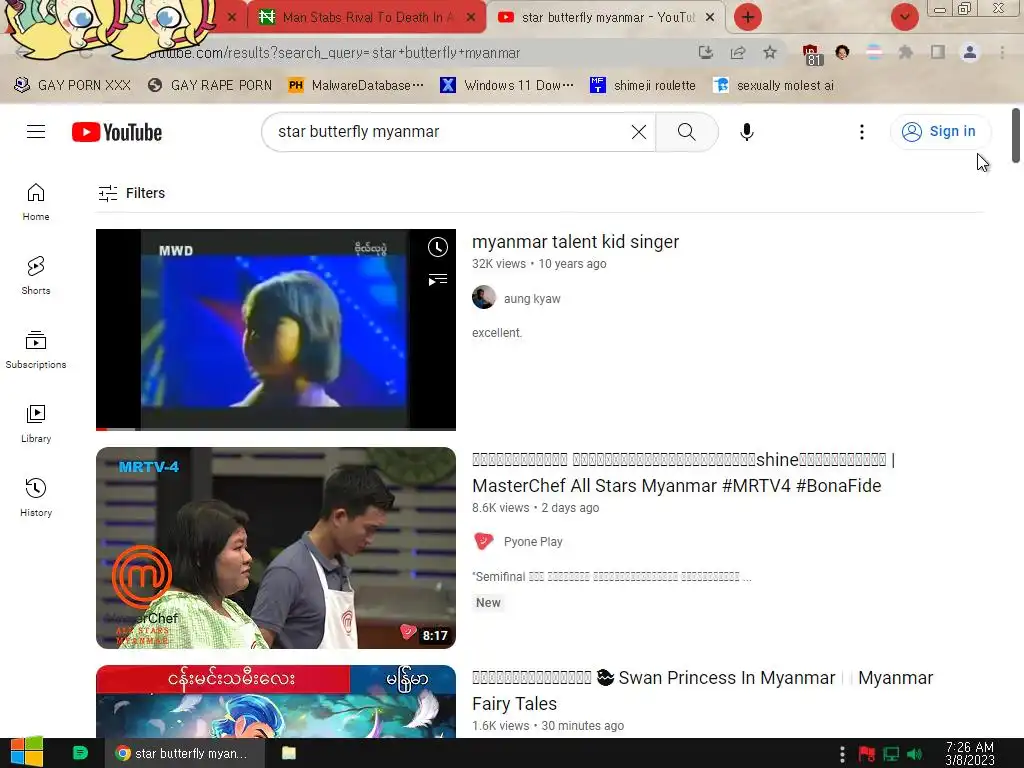Screen dimensions: 1024x768
Task: Open the browser extensions puzzle icon
Action: [905, 52]
